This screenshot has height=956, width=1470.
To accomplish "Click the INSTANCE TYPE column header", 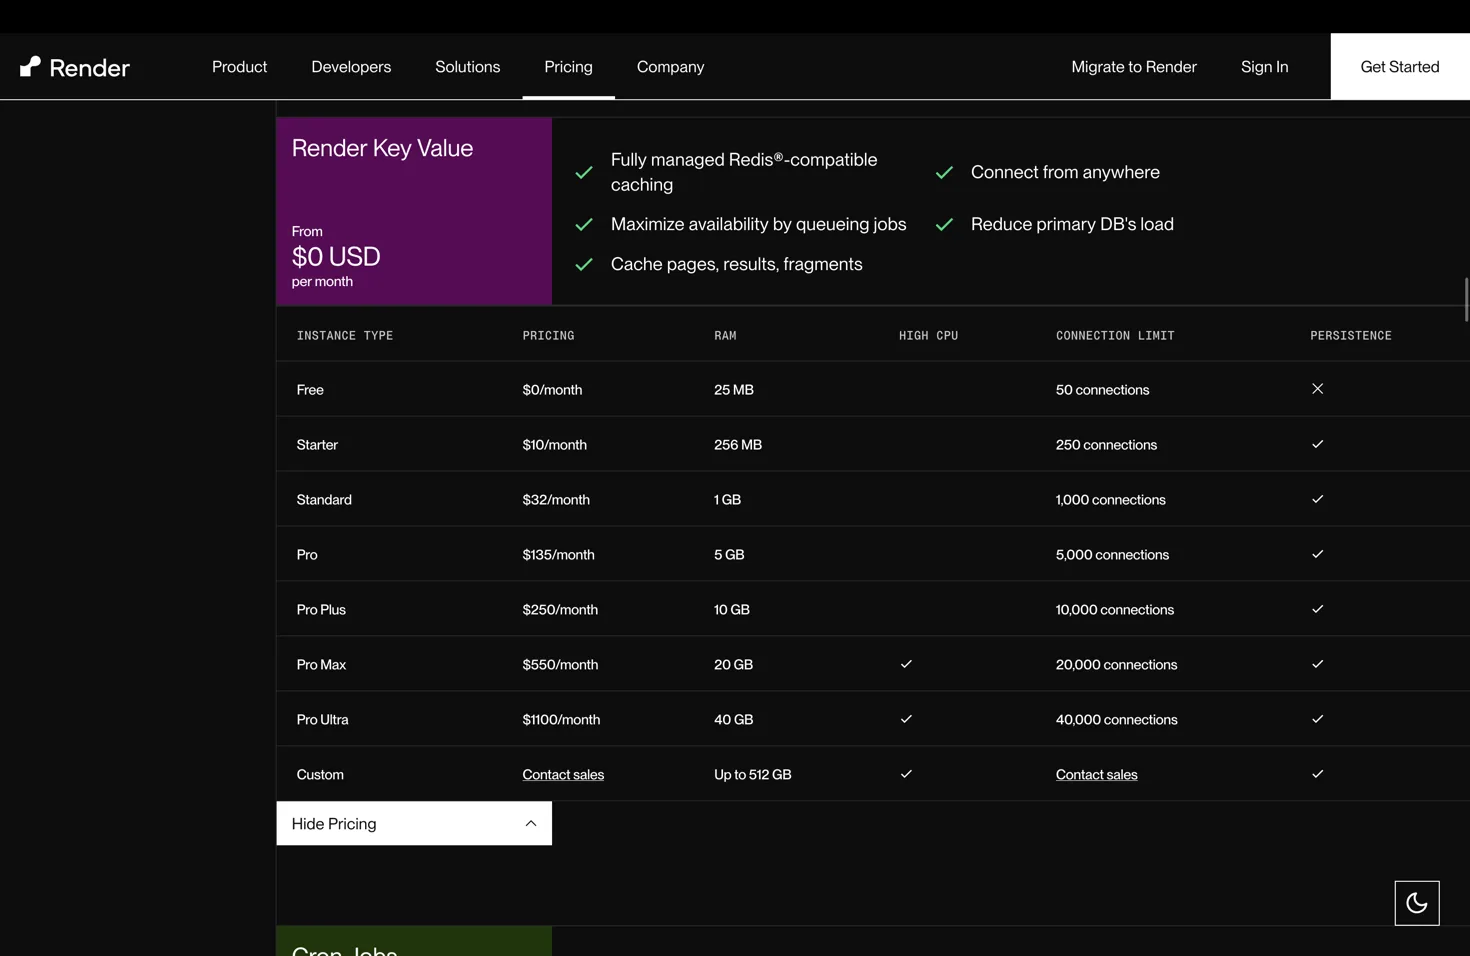I will (x=345, y=336).
